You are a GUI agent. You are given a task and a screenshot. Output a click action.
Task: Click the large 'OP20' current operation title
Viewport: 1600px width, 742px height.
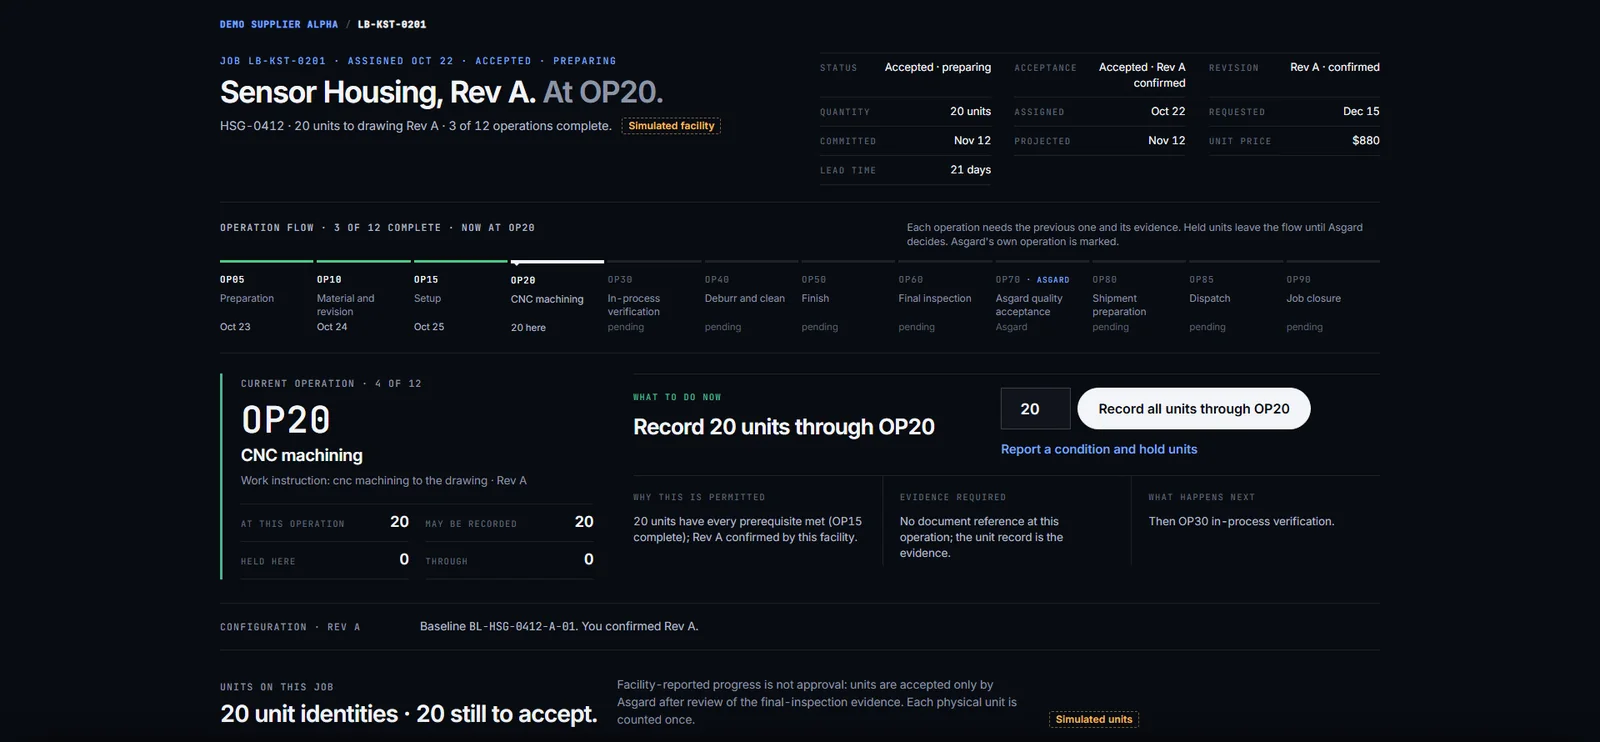[x=286, y=420]
